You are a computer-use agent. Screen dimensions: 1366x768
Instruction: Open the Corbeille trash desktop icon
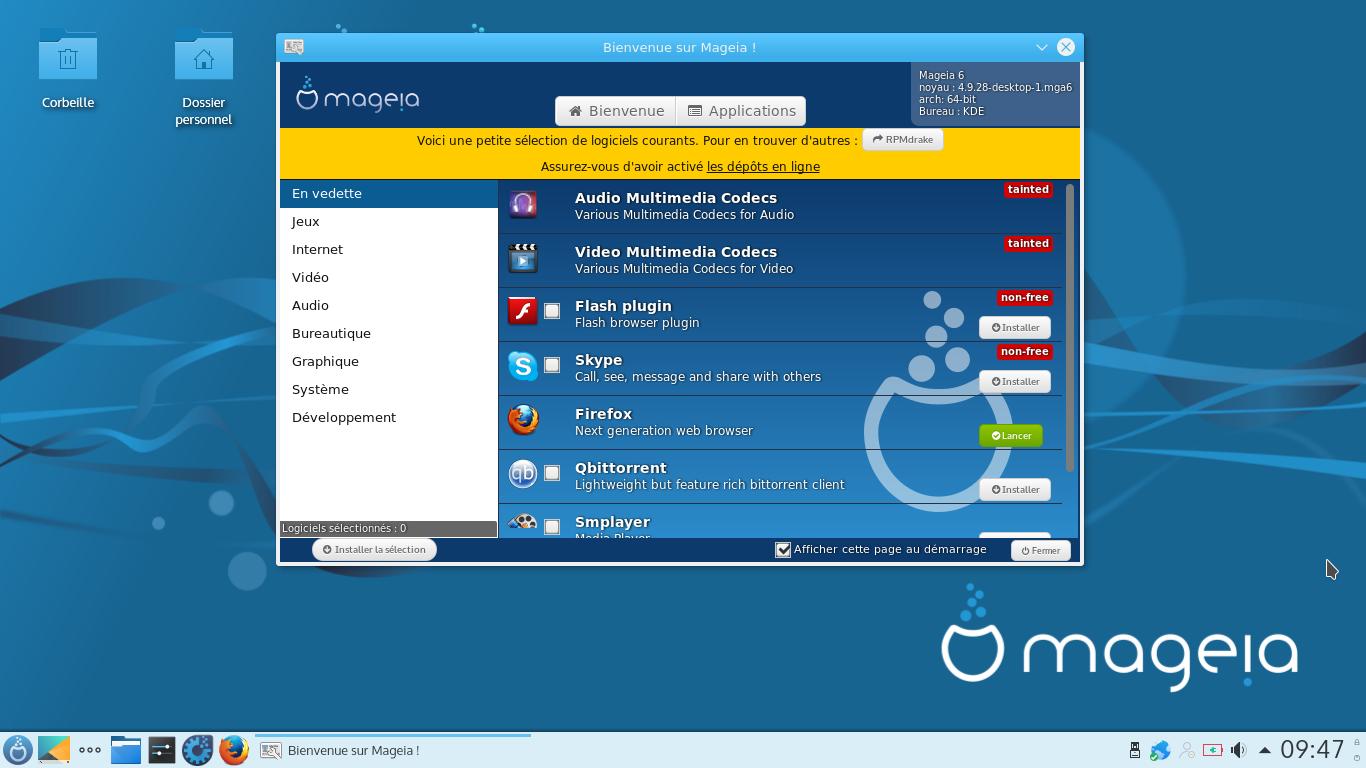(x=68, y=69)
